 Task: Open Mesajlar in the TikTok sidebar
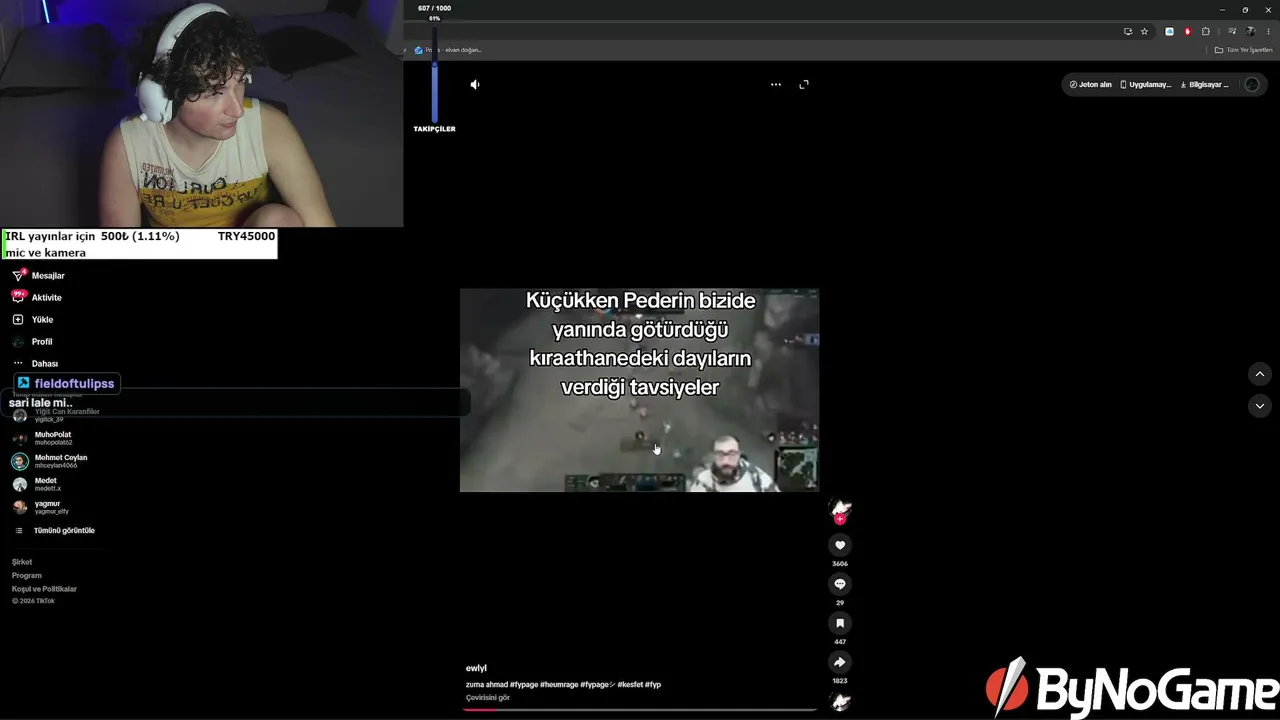39,276
